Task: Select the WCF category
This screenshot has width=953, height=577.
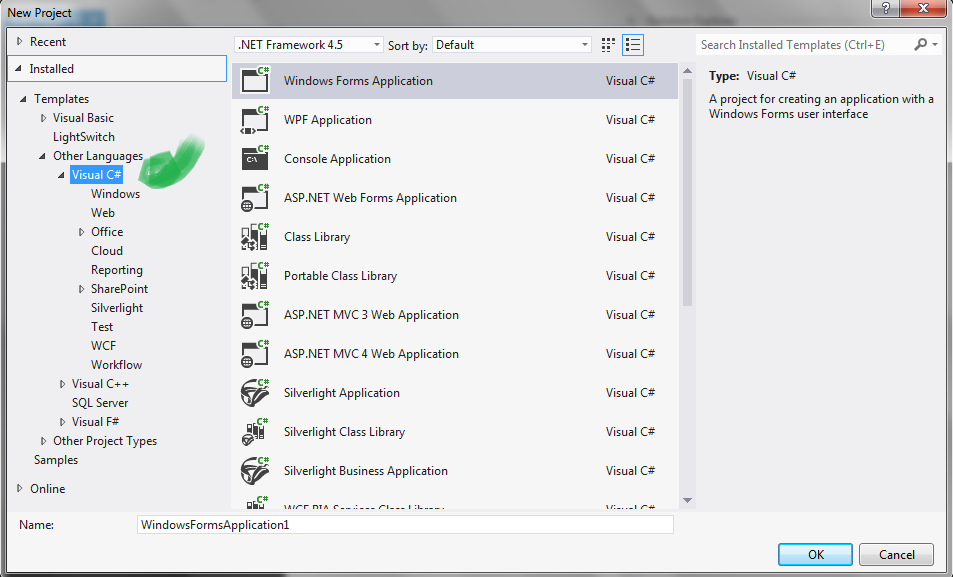Action: [x=103, y=345]
